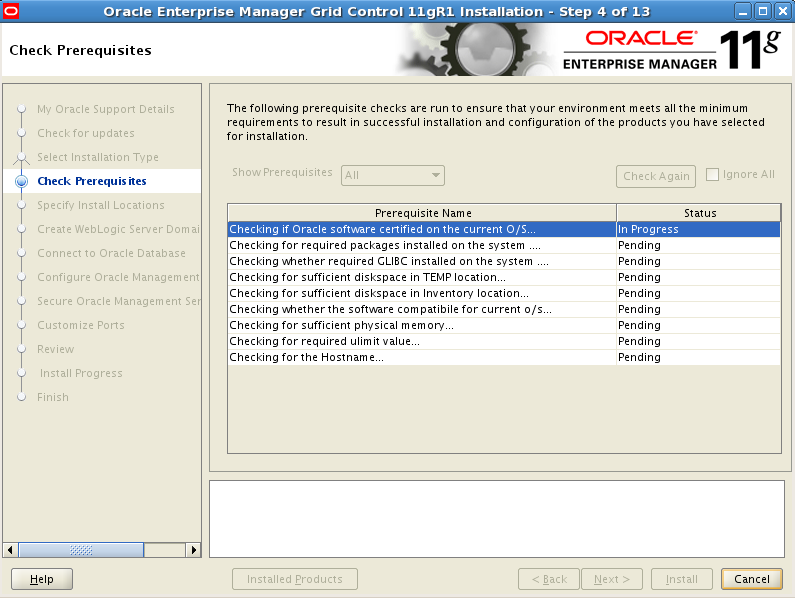
Task: Click Pending status of GLIBC check
Action: (699, 261)
